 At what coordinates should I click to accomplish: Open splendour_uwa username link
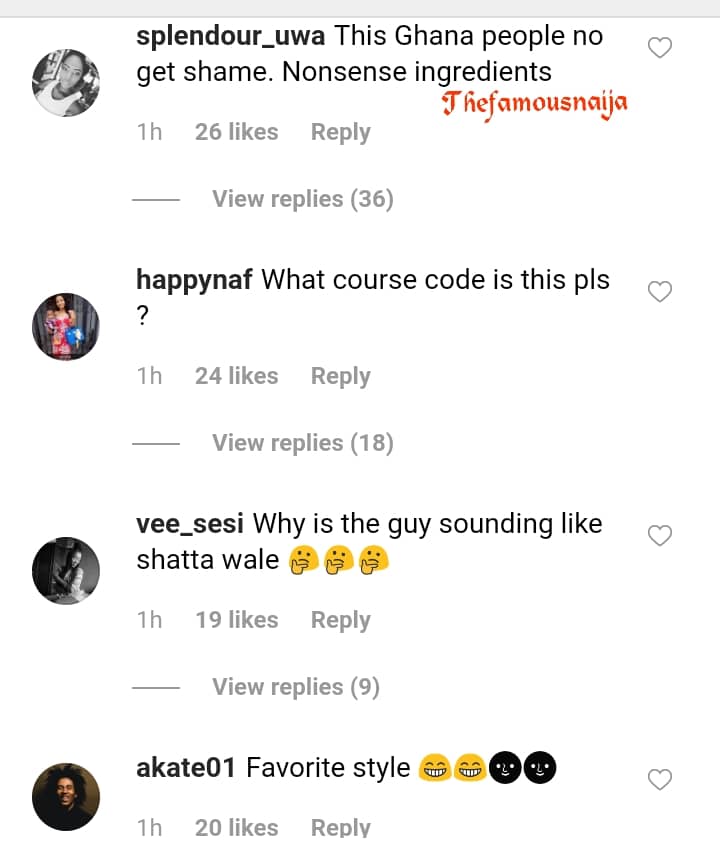(231, 36)
